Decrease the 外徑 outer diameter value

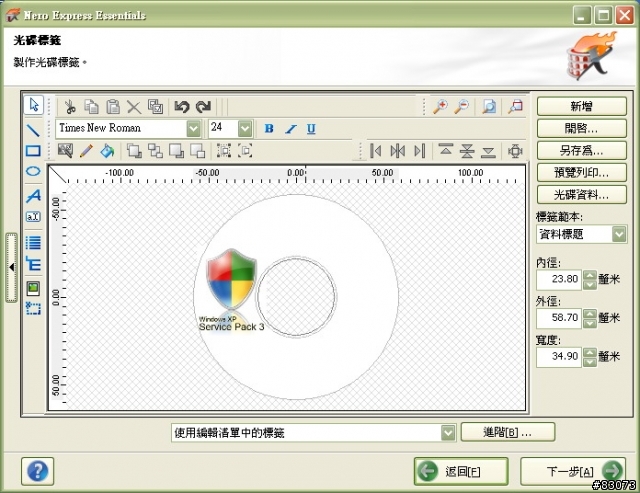click(x=589, y=324)
